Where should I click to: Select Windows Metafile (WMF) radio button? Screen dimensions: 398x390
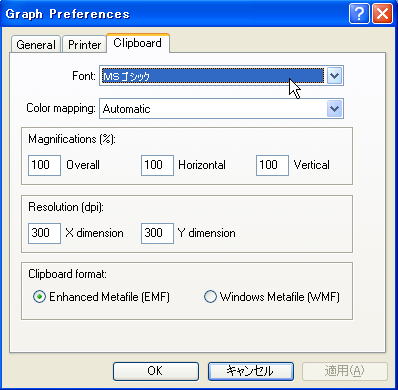pyautogui.click(x=210, y=296)
